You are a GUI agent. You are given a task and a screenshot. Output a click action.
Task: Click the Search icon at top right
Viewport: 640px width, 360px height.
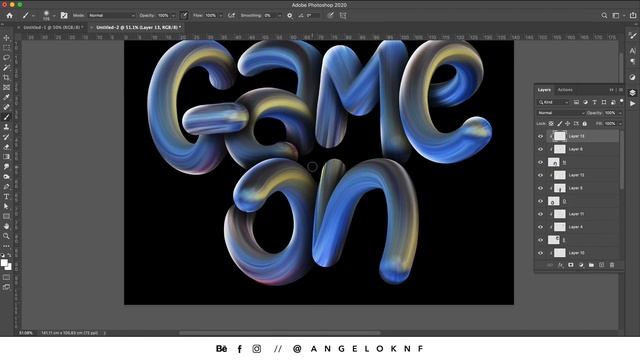pos(604,16)
